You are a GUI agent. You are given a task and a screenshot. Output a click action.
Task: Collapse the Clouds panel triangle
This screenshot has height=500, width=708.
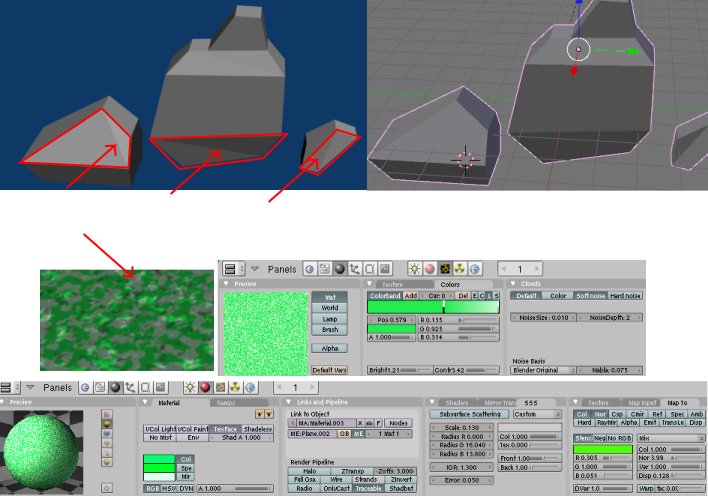coord(513,284)
